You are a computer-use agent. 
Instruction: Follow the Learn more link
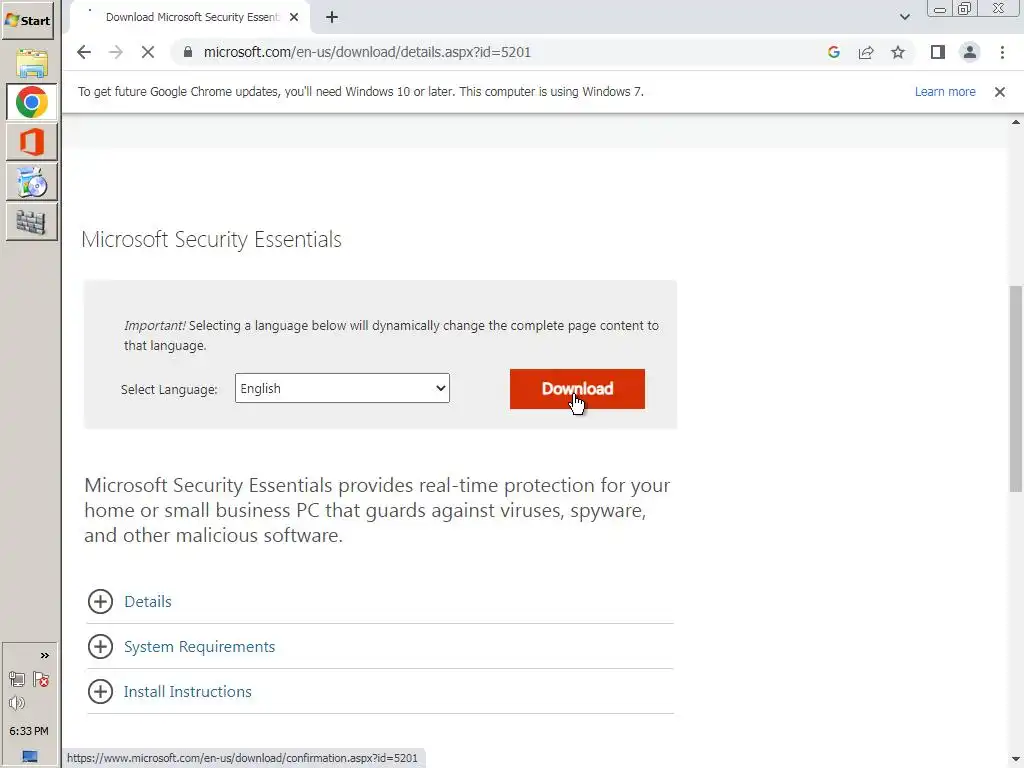pos(945,92)
